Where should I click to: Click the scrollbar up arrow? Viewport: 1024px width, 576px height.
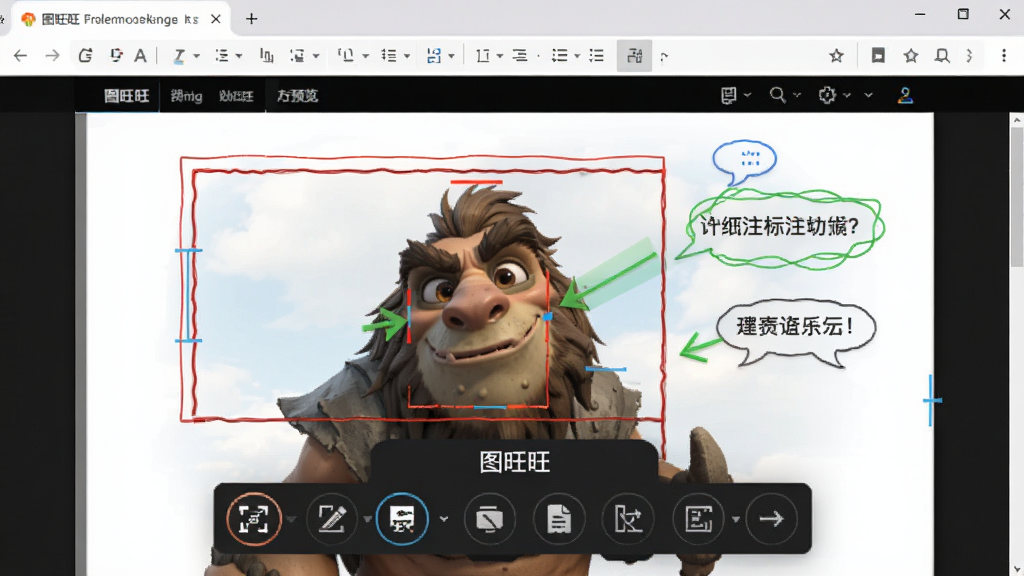coord(1017,120)
